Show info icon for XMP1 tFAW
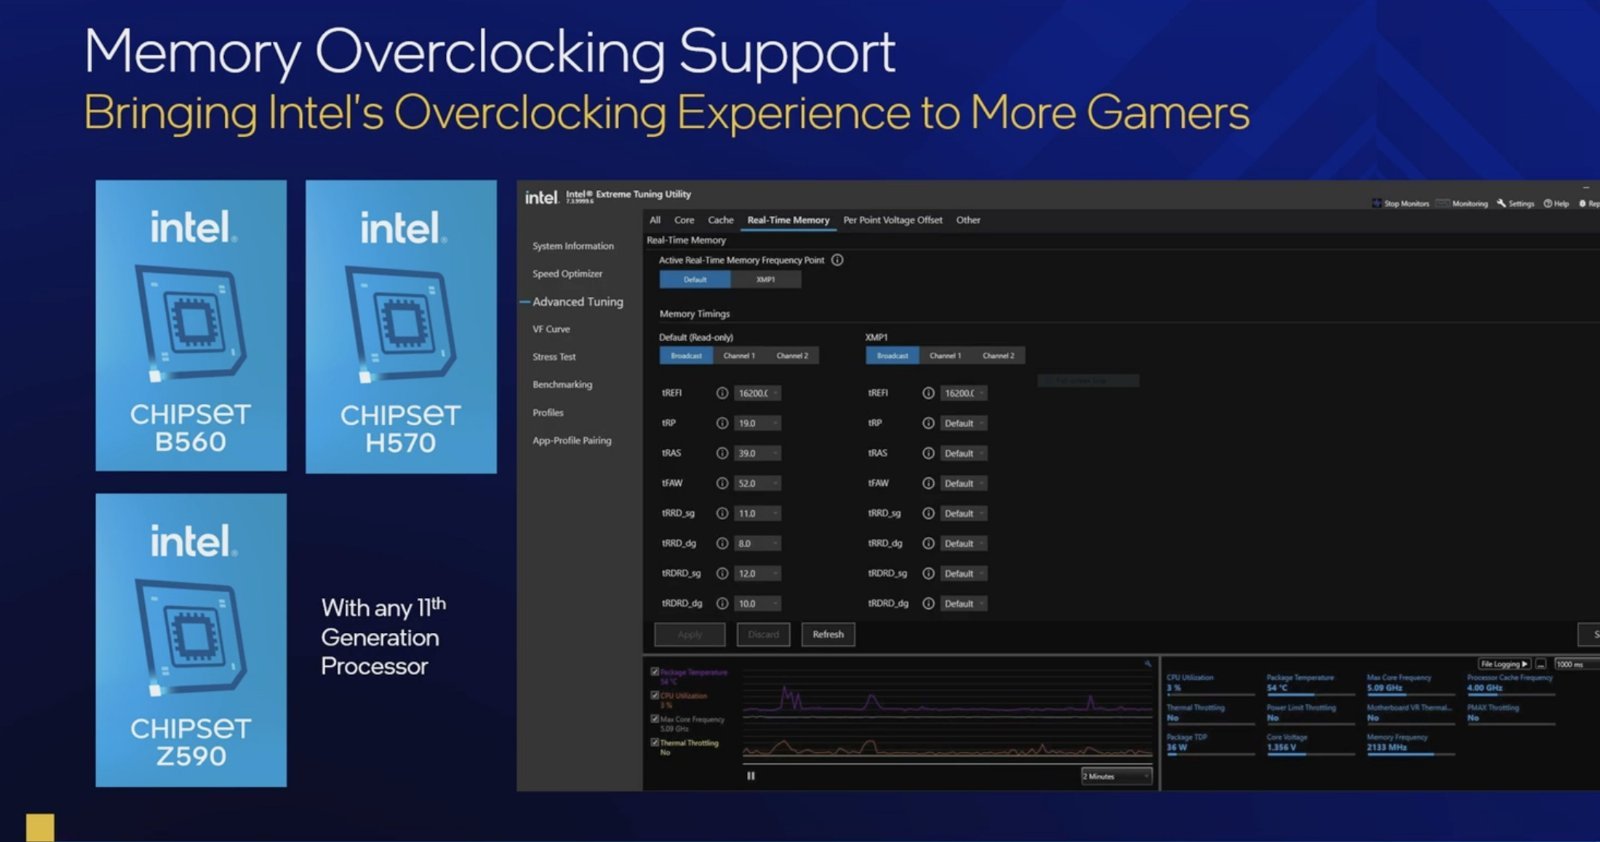The width and height of the screenshot is (1600, 842). pyautogui.click(x=928, y=483)
